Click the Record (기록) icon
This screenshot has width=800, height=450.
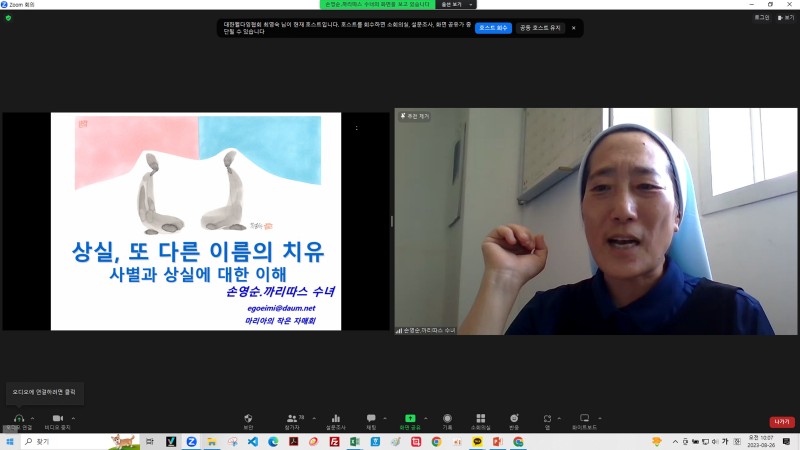(x=447, y=418)
